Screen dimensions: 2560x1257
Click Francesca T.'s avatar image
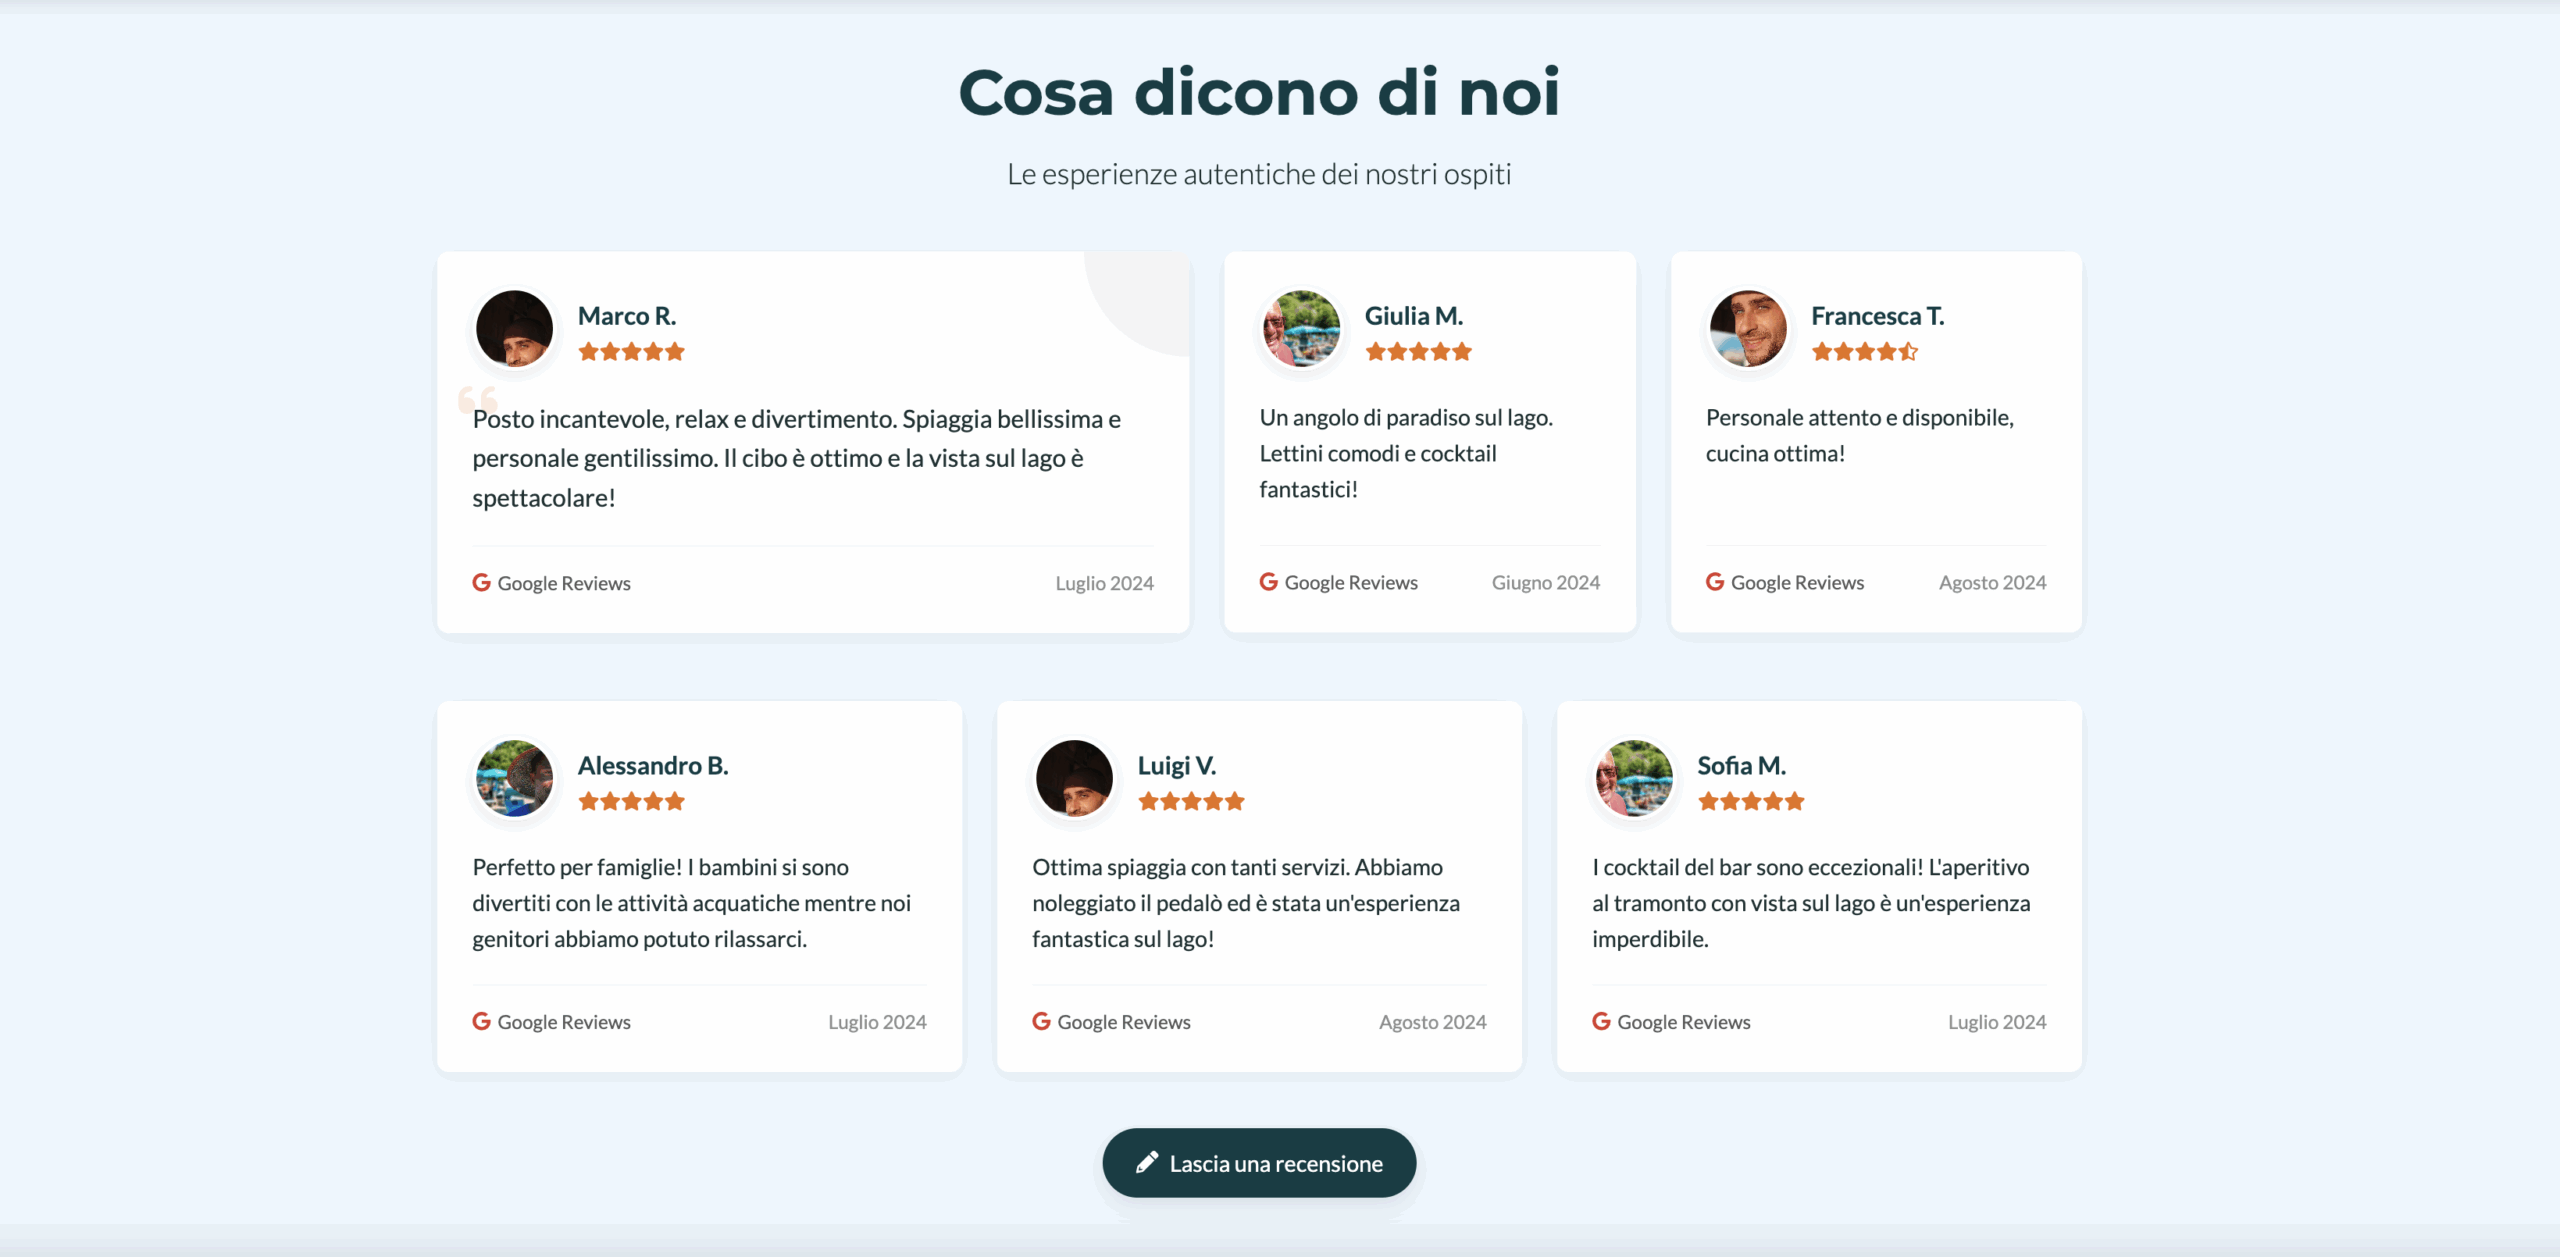1747,328
